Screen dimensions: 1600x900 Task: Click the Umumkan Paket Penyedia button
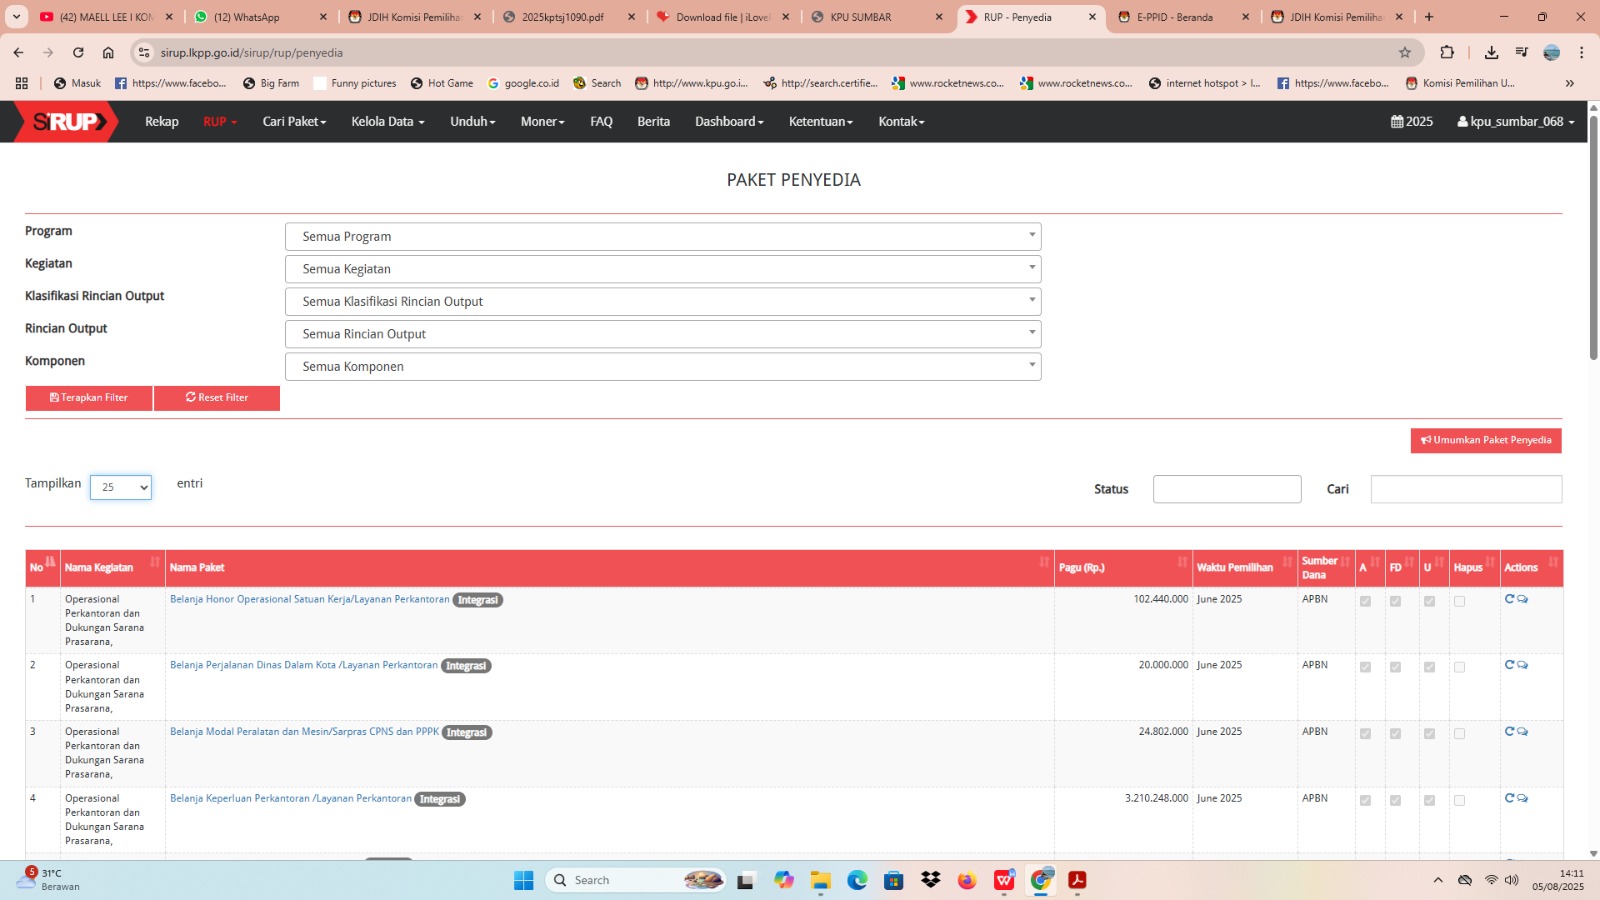coord(1485,441)
